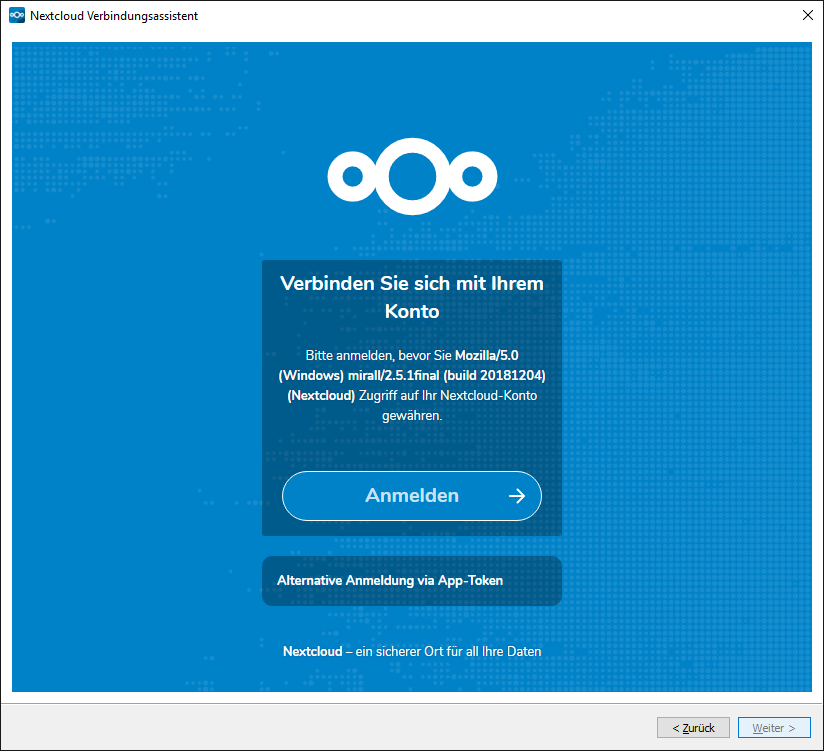Click the Anmelden login button
The height and width of the screenshot is (751, 824).
tap(411, 496)
